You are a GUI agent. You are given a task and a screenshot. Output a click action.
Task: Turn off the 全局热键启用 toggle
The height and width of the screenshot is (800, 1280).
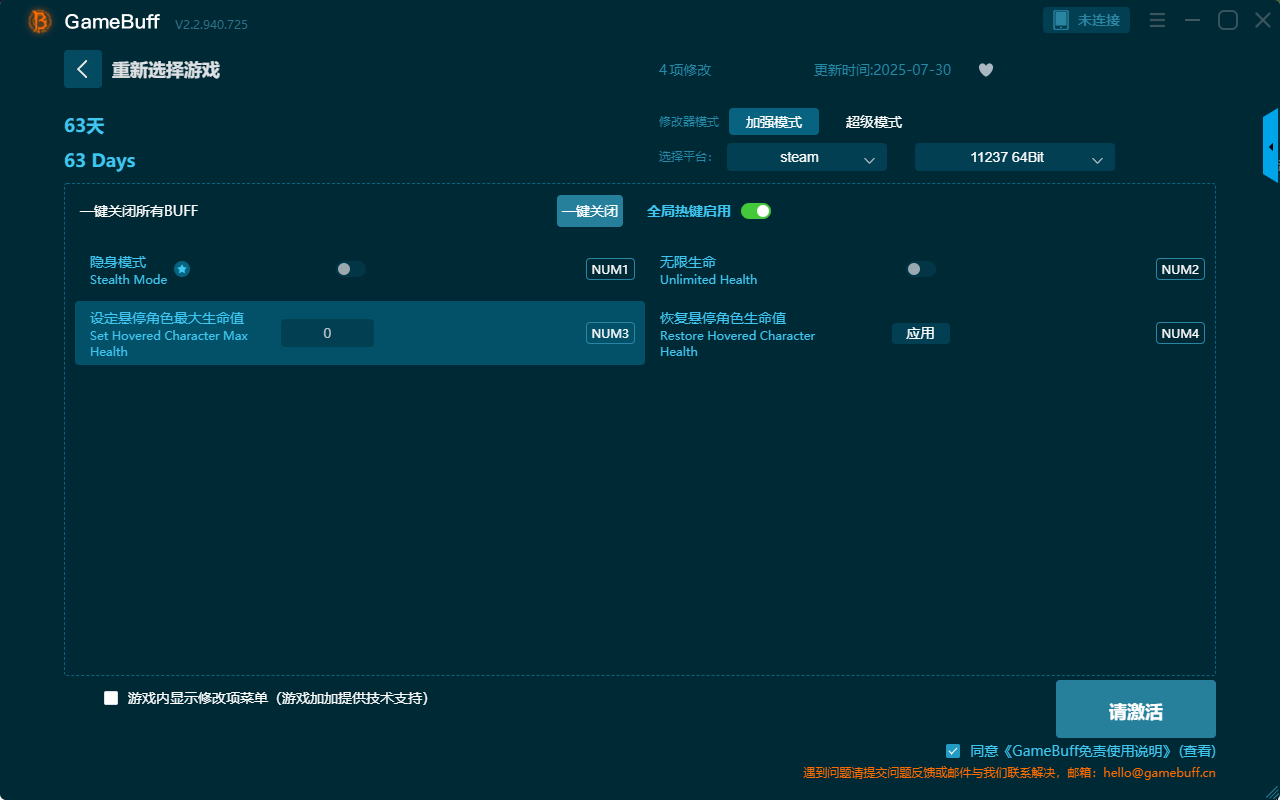click(x=756, y=211)
